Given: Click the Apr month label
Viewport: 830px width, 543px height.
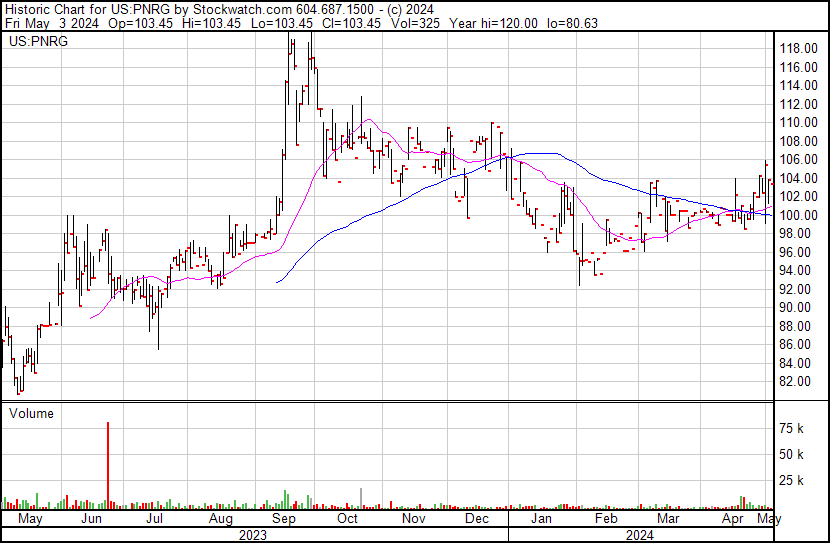Looking at the screenshot, I should 733,519.
